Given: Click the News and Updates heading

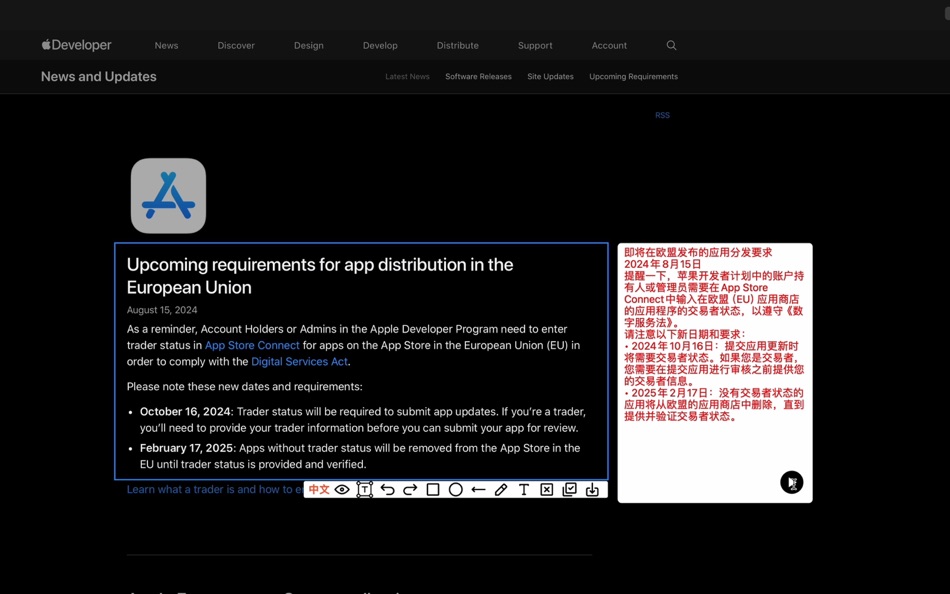Looking at the screenshot, I should coord(99,76).
